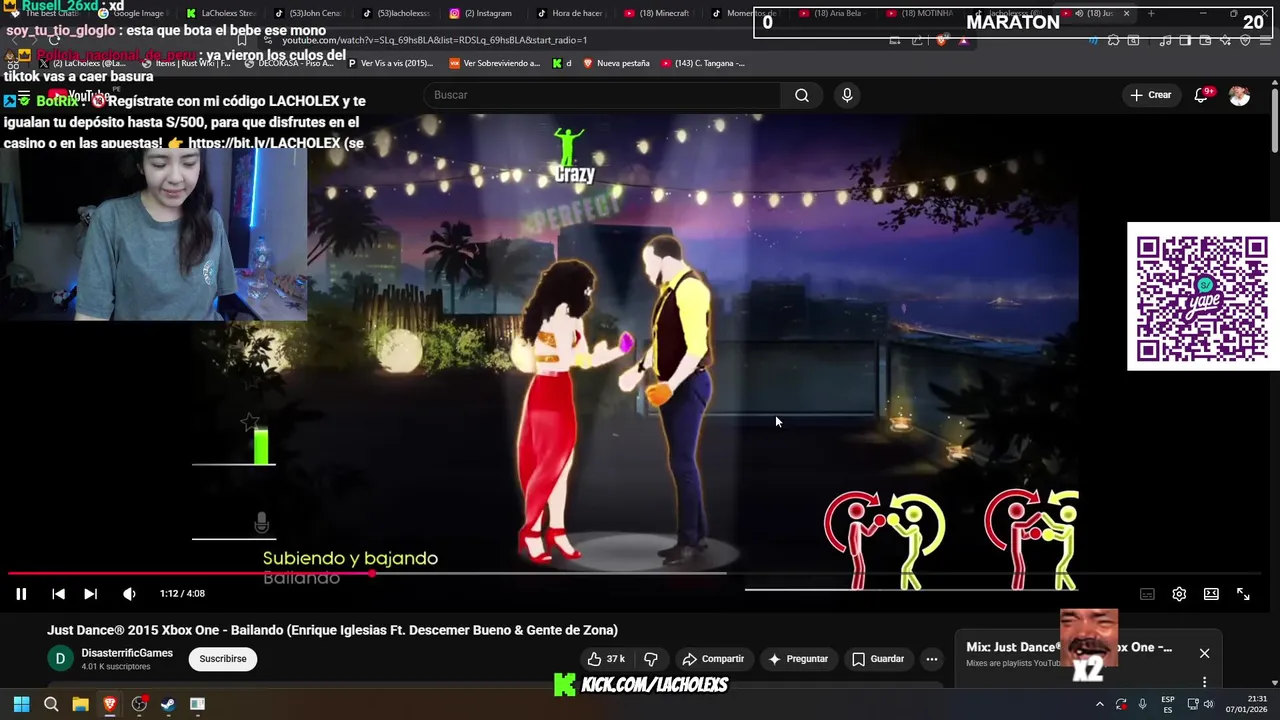This screenshot has height=720, width=1280.
Task: Skip to the previous video in playlist
Action: [x=58, y=594]
